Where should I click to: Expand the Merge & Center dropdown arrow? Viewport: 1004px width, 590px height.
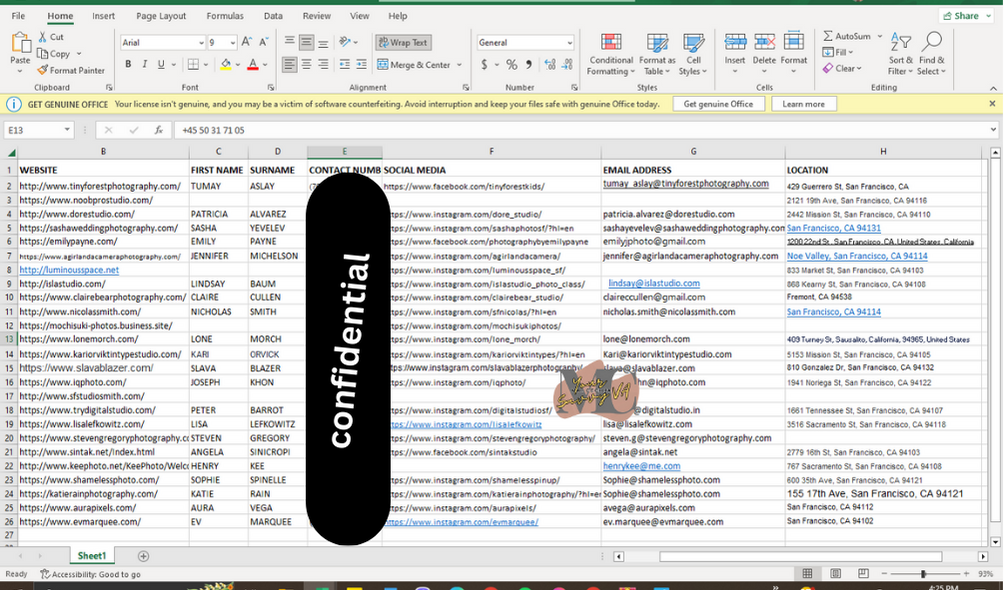(460, 65)
